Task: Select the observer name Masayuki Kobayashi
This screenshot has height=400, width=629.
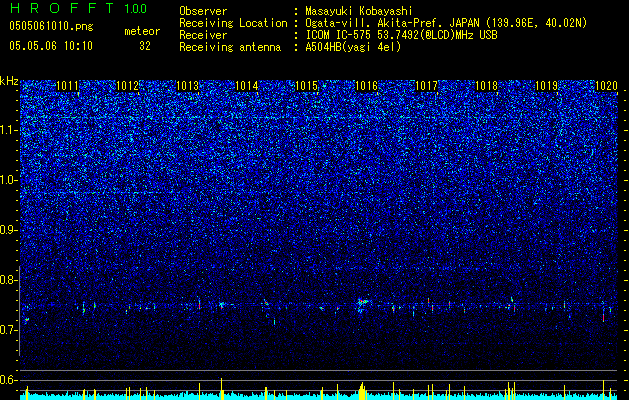Action: (359, 11)
